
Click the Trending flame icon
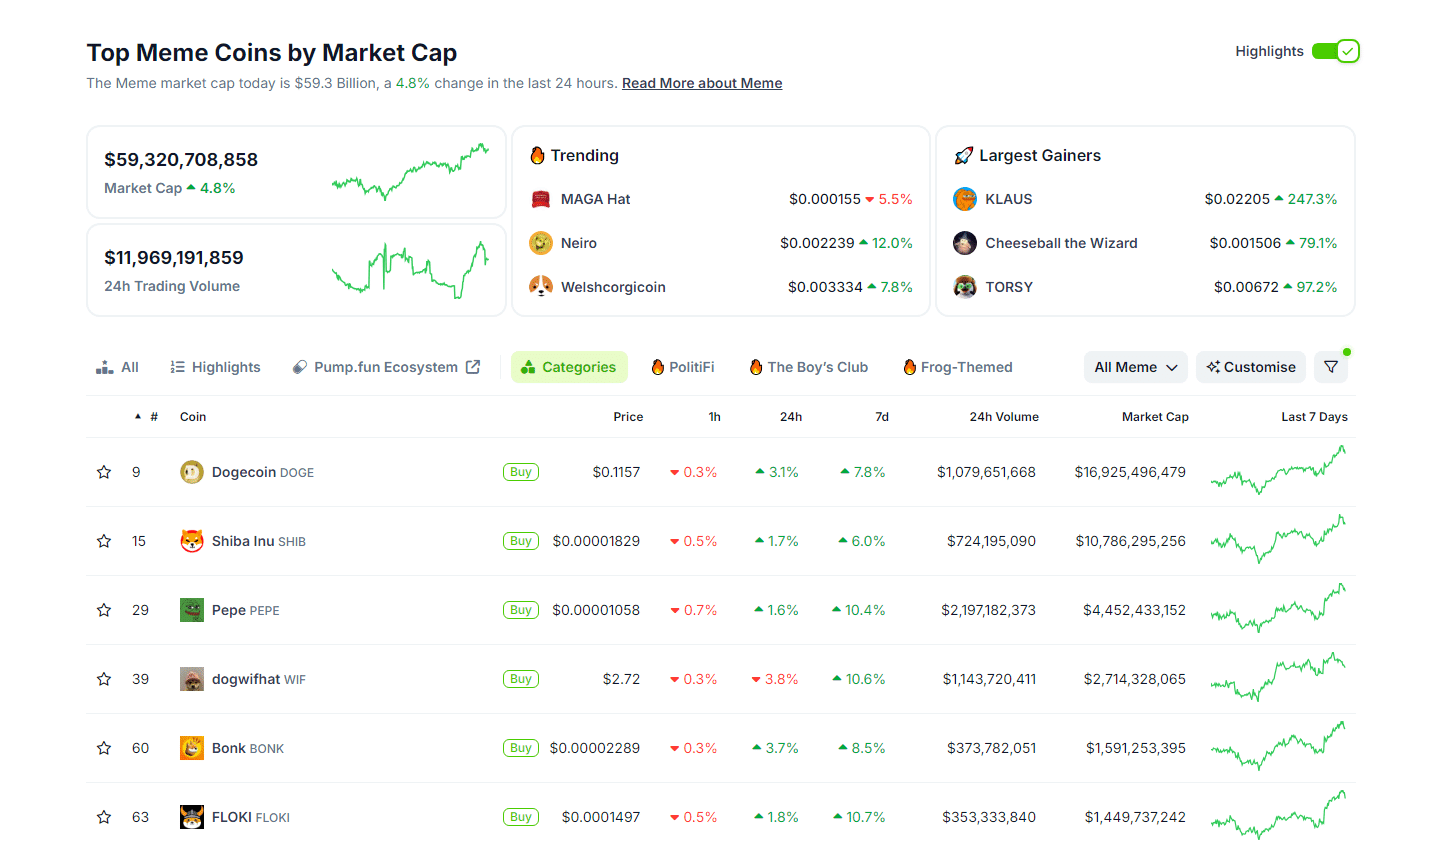(x=537, y=155)
